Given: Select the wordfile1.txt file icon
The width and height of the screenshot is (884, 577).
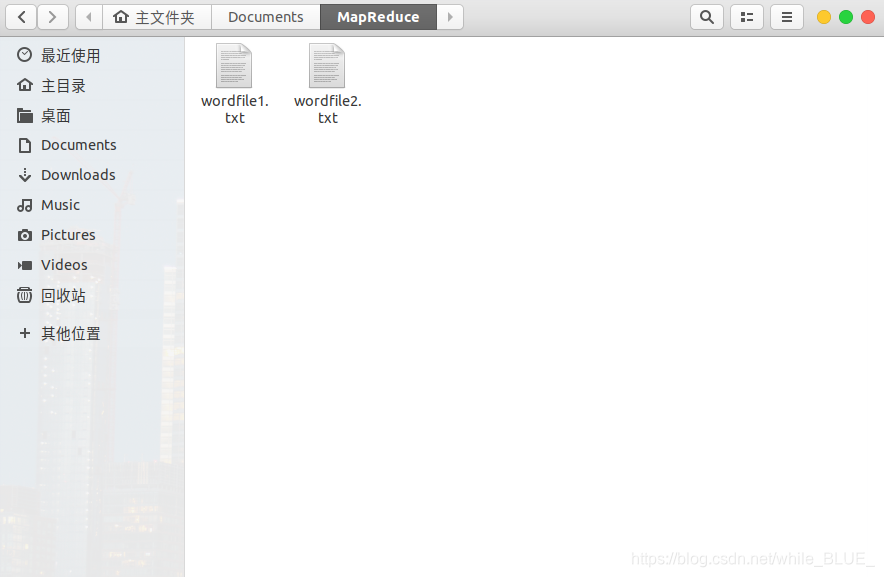Looking at the screenshot, I should coord(234,65).
